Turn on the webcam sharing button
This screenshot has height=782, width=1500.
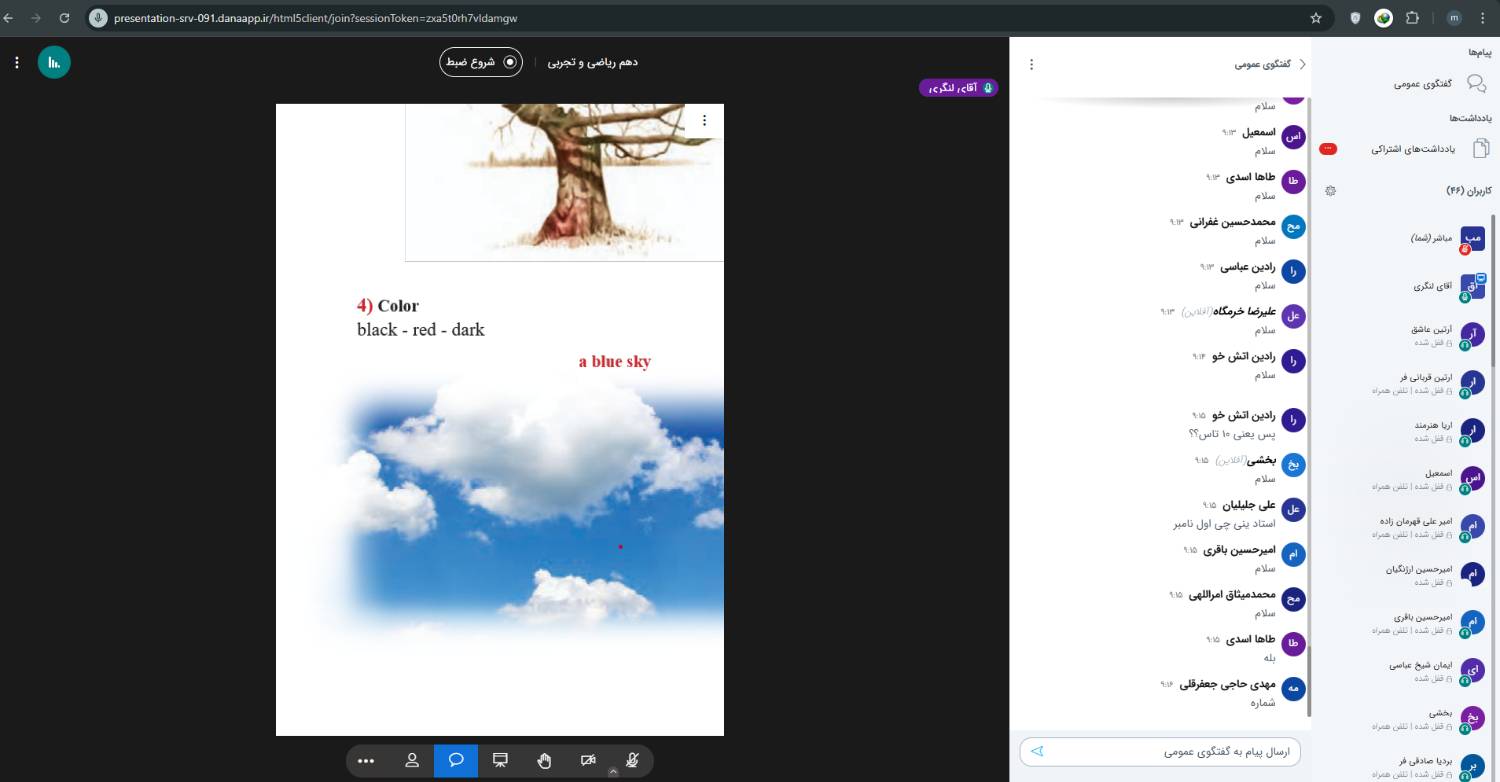(x=588, y=761)
